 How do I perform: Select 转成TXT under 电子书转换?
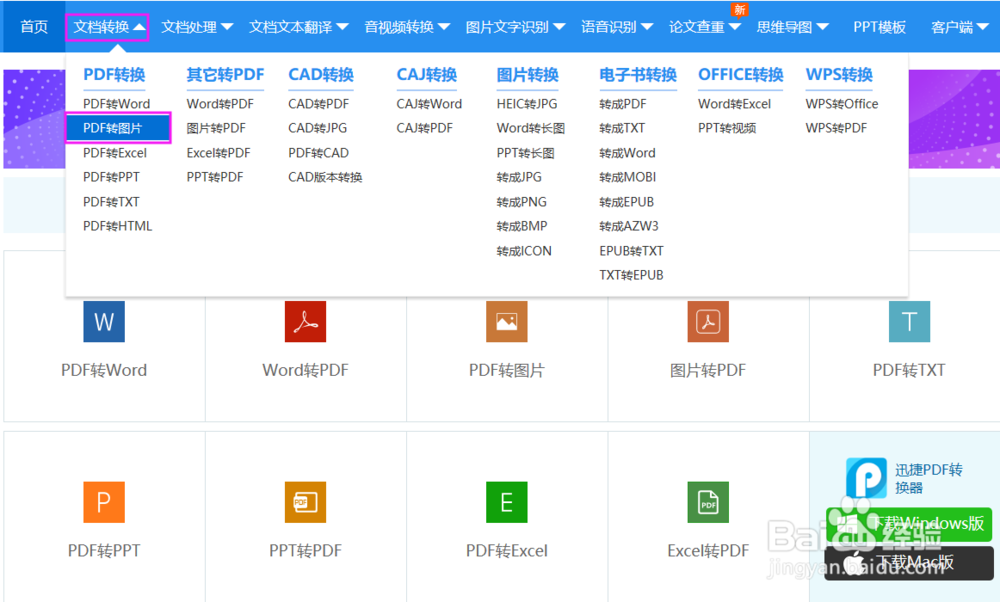click(x=622, y=128)
